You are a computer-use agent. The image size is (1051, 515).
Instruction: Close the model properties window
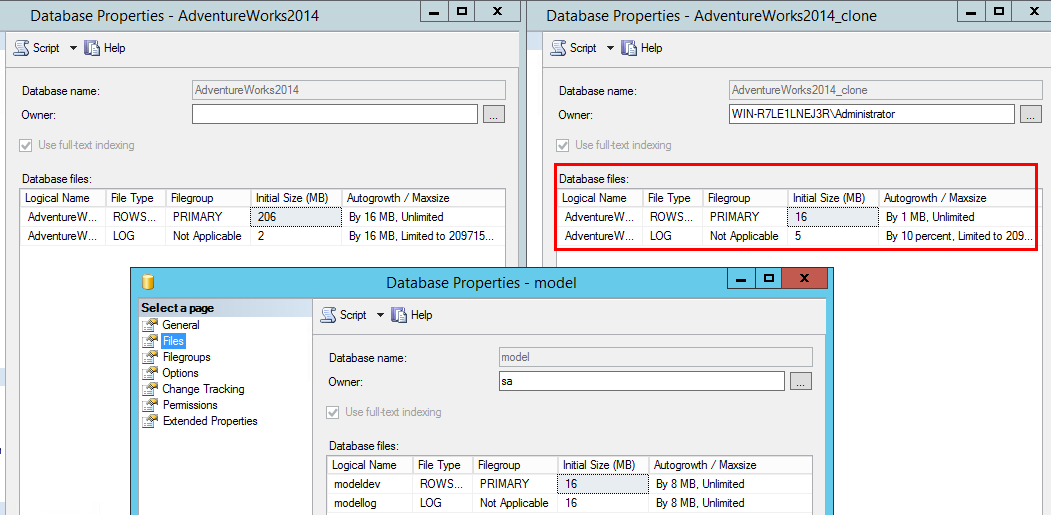click(x=804, y=278)
